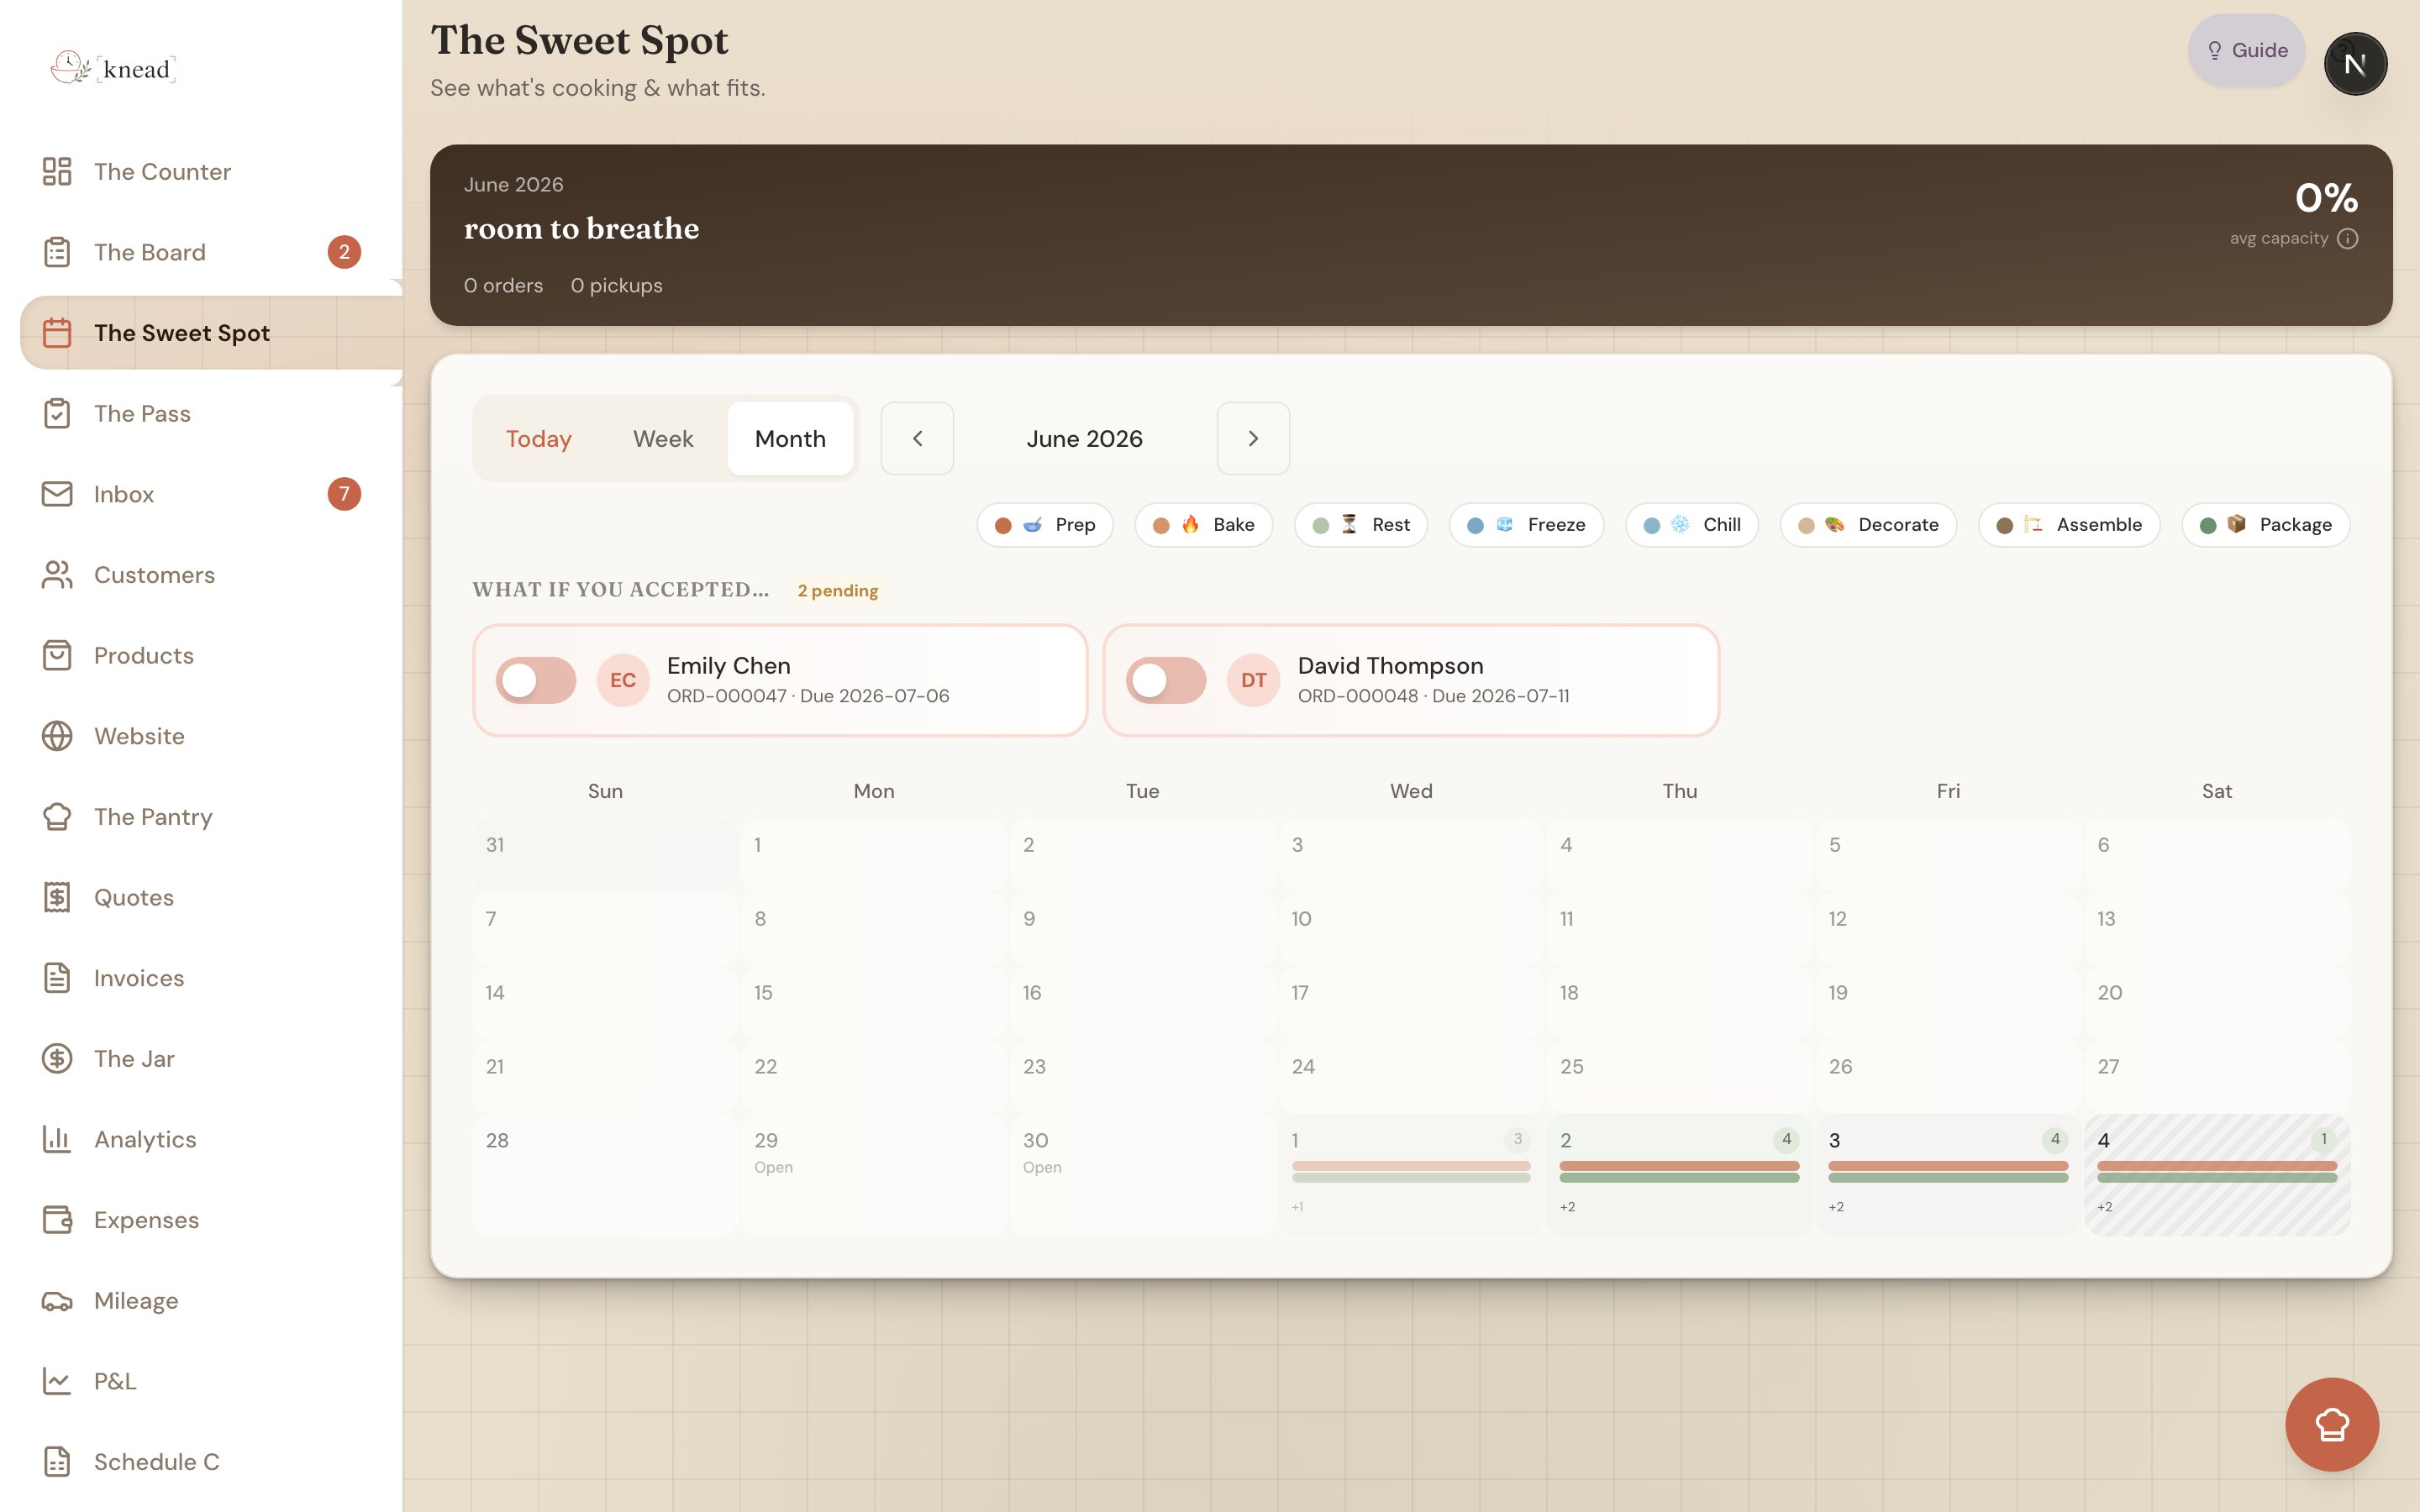Open the Inbox menu item
This screenshot has width=2420, height=1512.
(201, 494)
